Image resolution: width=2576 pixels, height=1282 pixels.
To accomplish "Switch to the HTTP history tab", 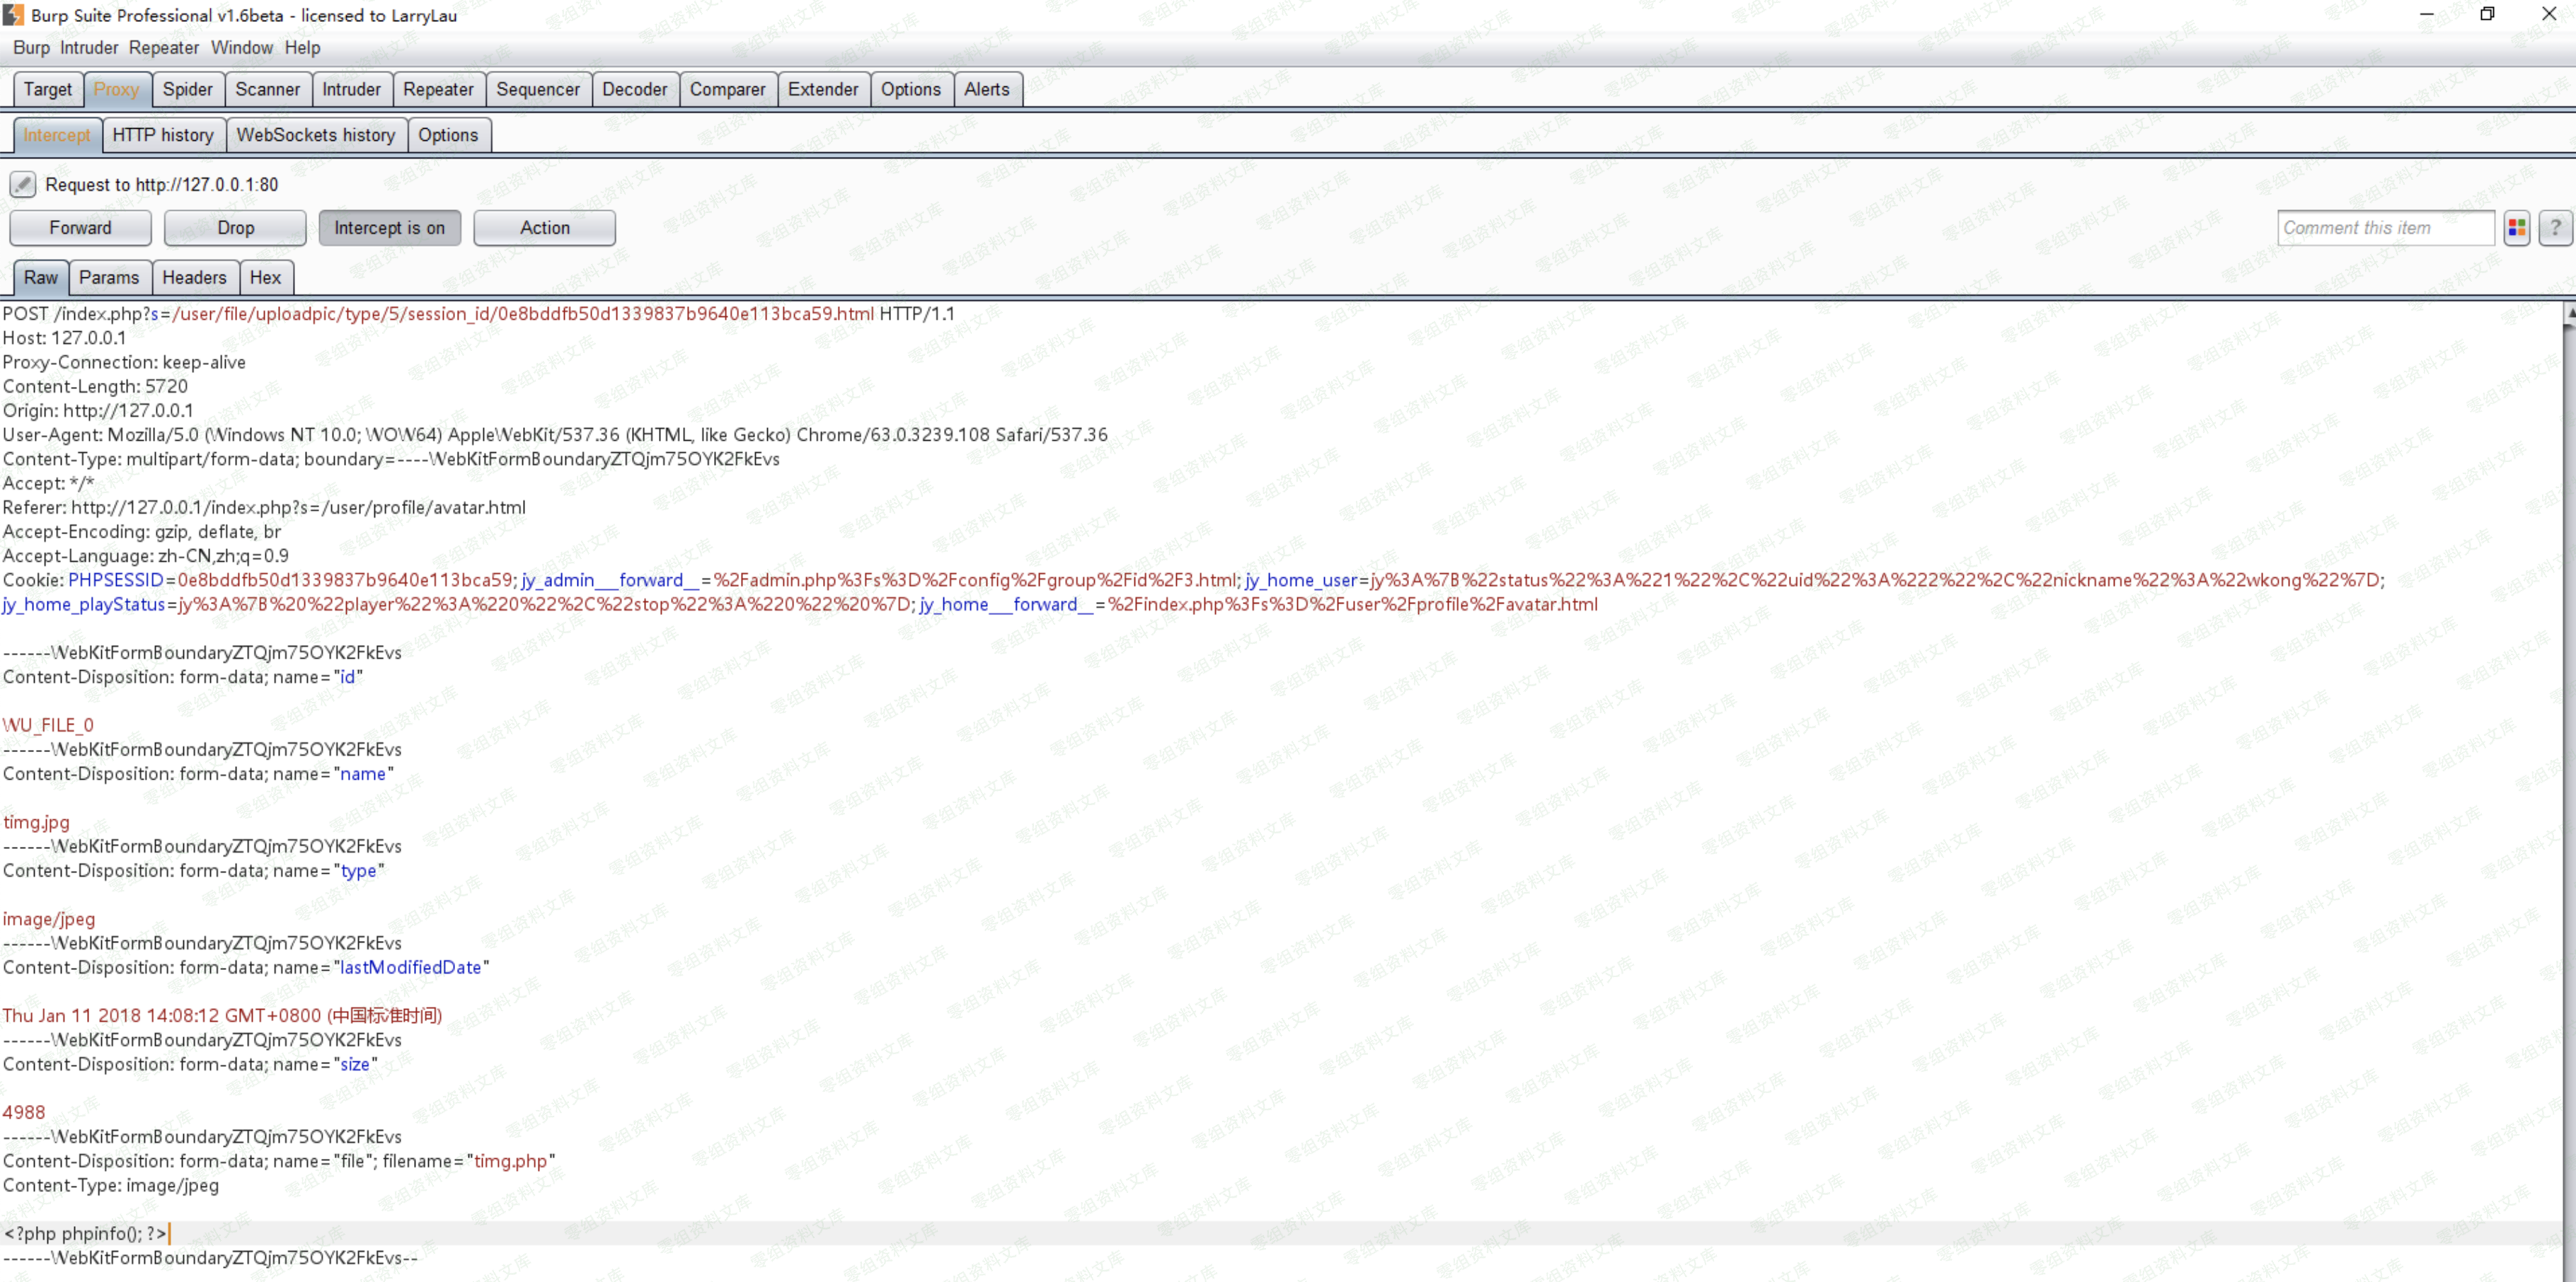I will [162, 135].
